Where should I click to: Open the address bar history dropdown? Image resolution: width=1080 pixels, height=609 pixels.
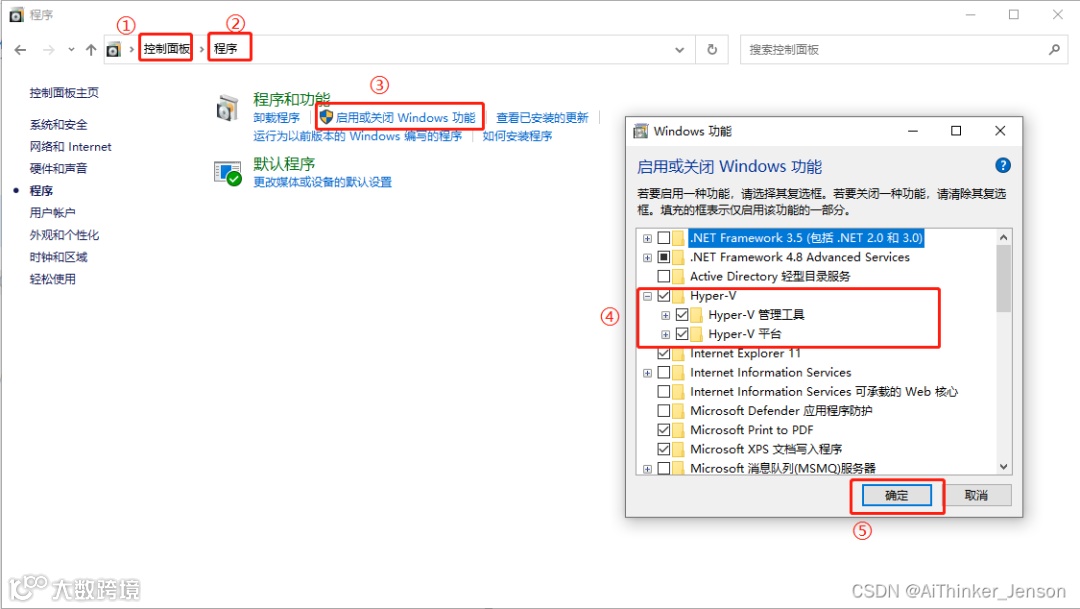(680, 50)
